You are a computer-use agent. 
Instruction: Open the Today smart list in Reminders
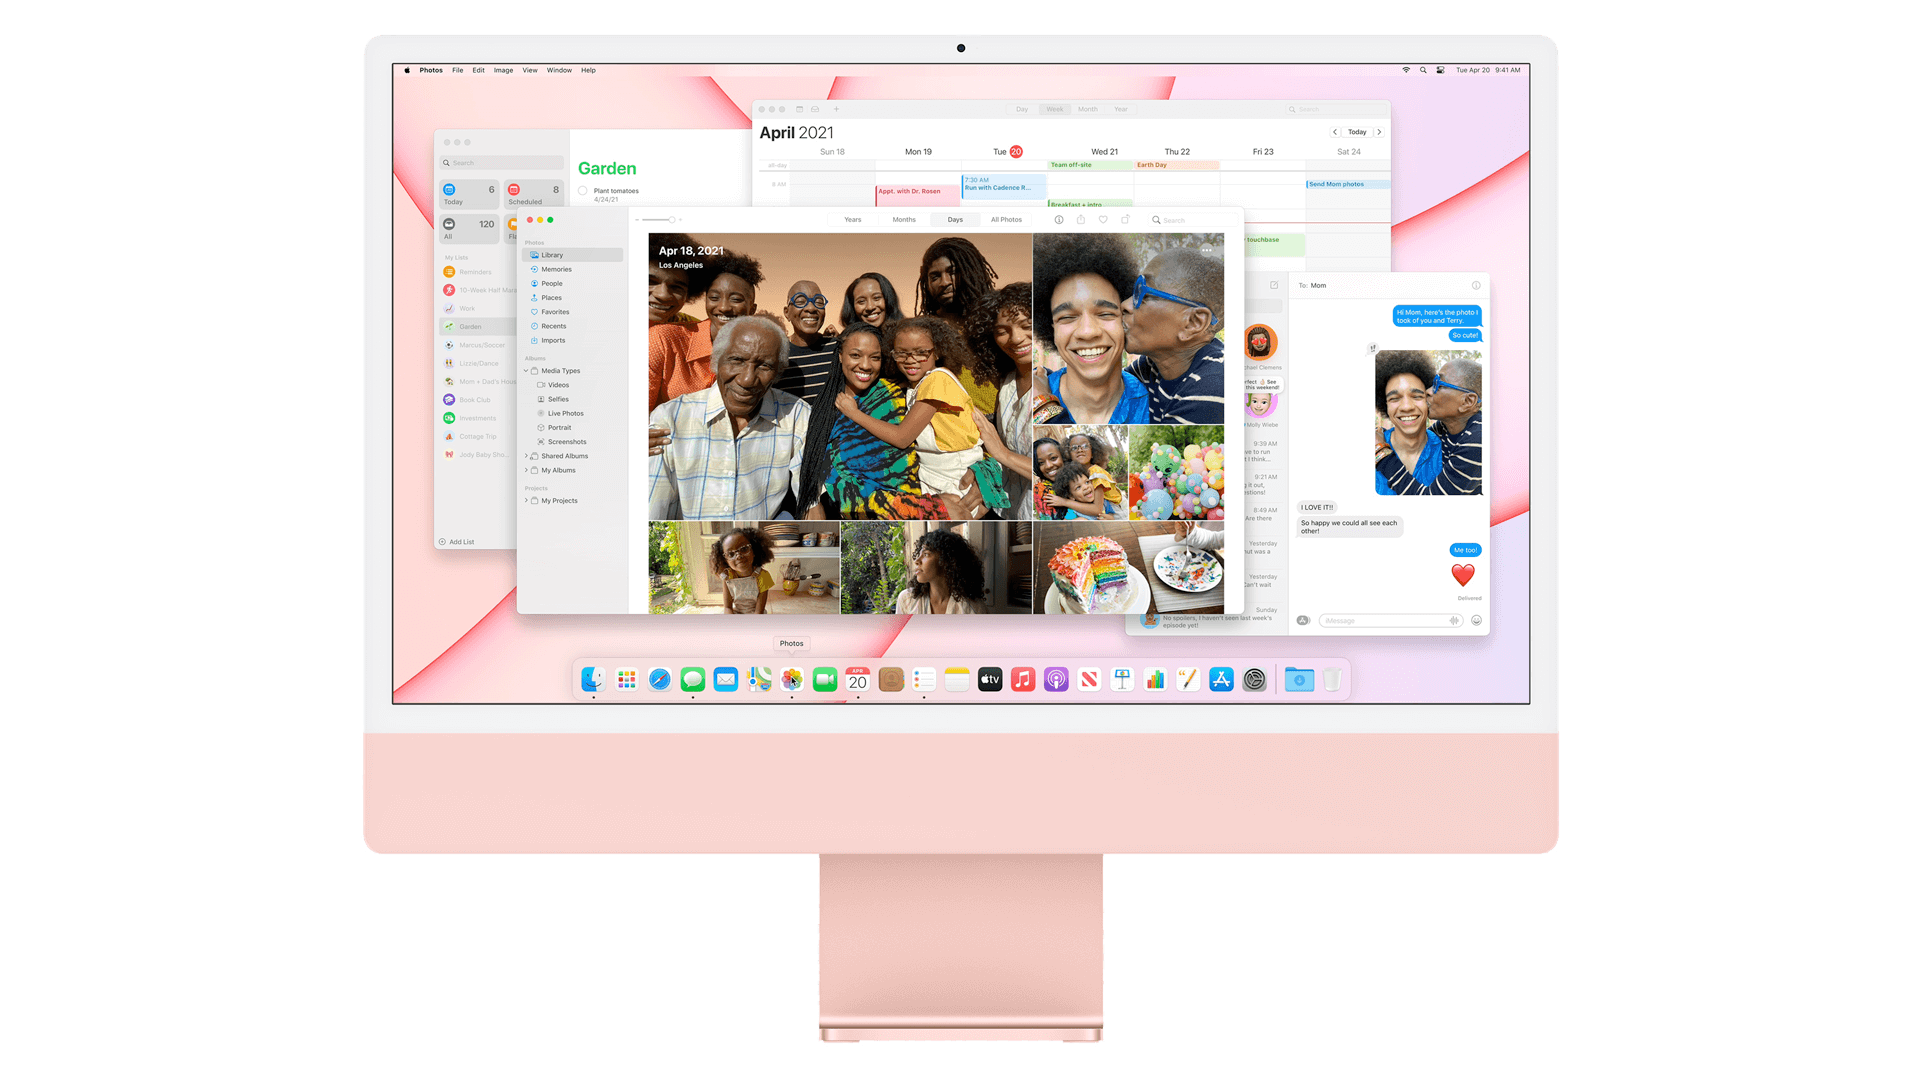(x=469, y=194)
